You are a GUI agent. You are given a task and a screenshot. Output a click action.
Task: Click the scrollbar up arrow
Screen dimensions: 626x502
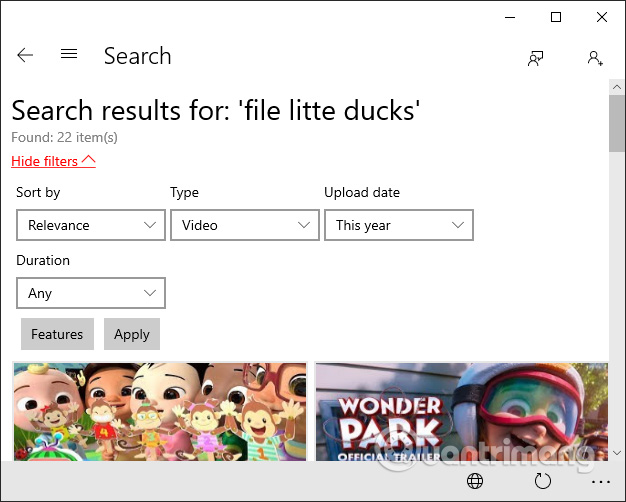click(617, 87)
